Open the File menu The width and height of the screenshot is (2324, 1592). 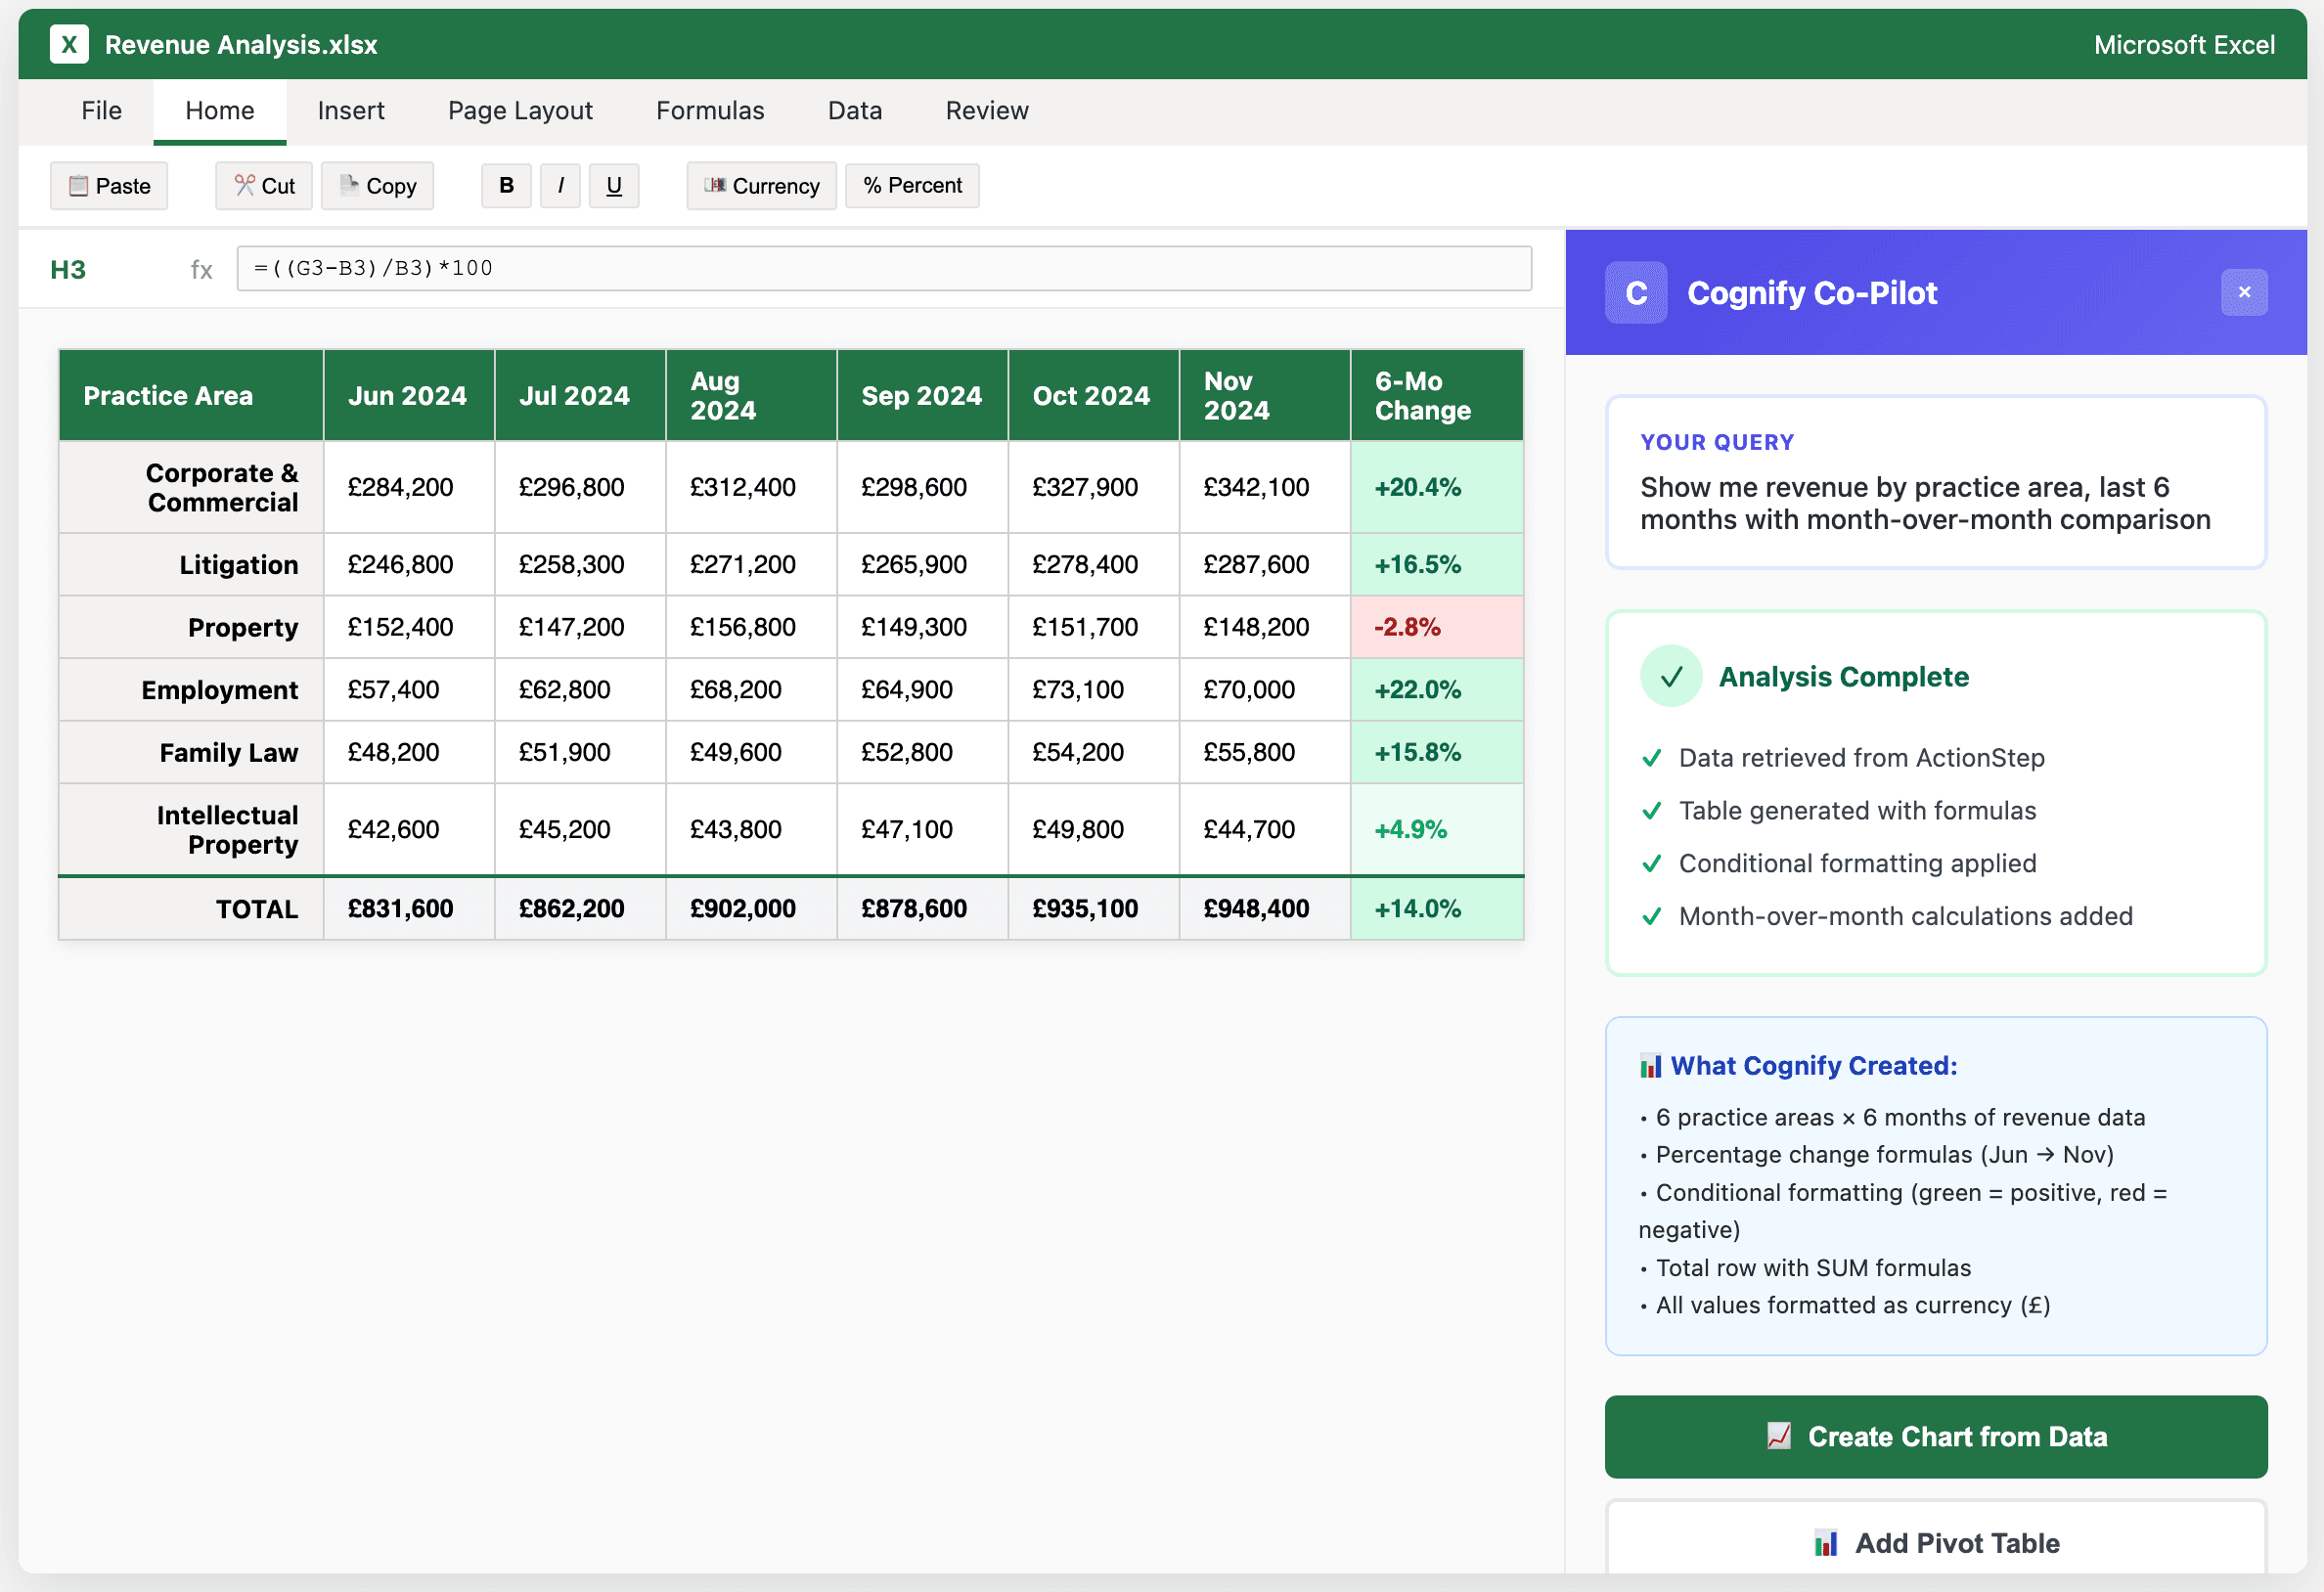pos(101,110)
